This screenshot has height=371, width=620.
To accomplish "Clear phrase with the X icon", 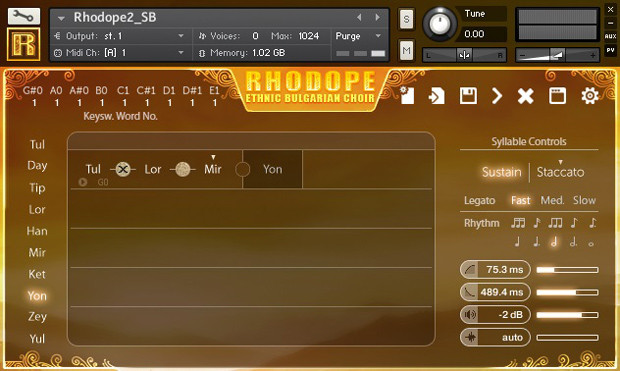I will tap(525, 96).
